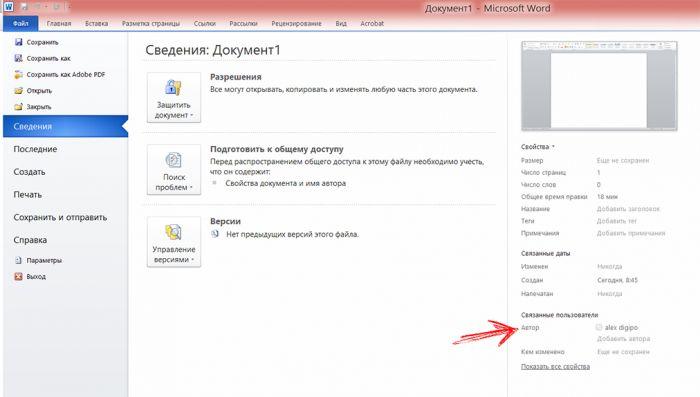Switch to the Рецензирование ribbon tab
The image size is (700, 397).
tap(296, 24)
